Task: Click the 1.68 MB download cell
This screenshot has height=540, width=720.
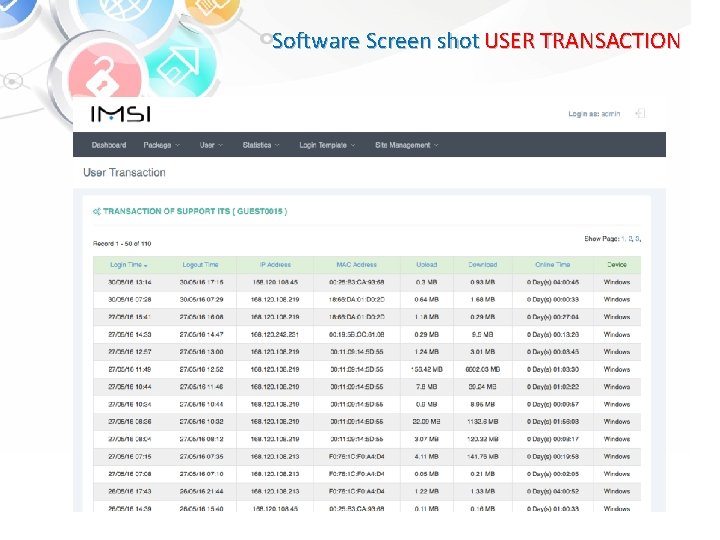Action: point(483,300)
